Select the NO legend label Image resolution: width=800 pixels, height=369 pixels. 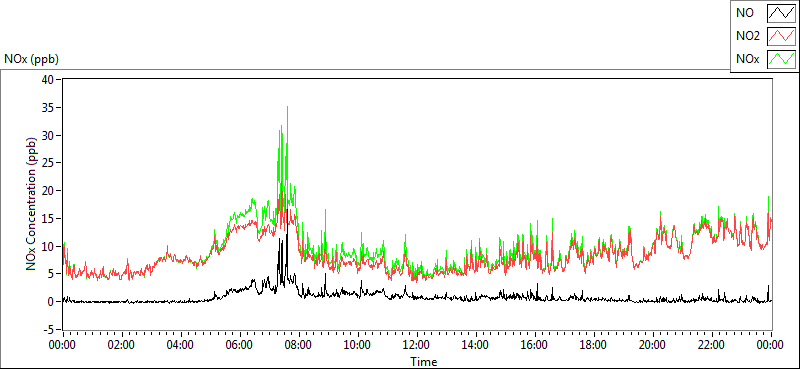745,12
